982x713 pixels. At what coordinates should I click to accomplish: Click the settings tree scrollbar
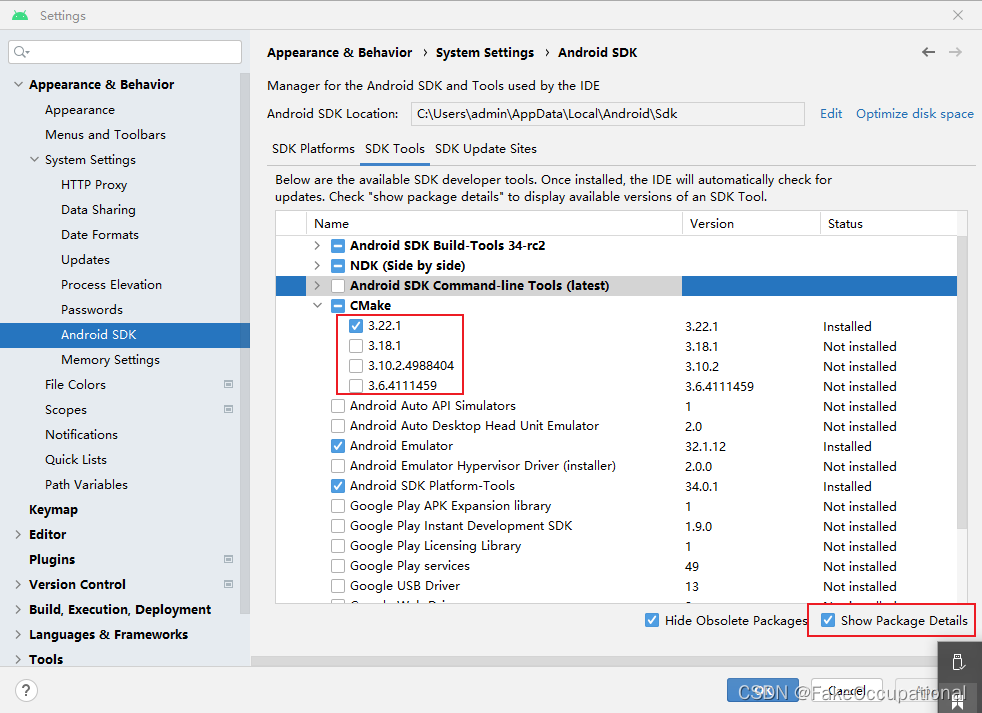(x=245, y=342)
